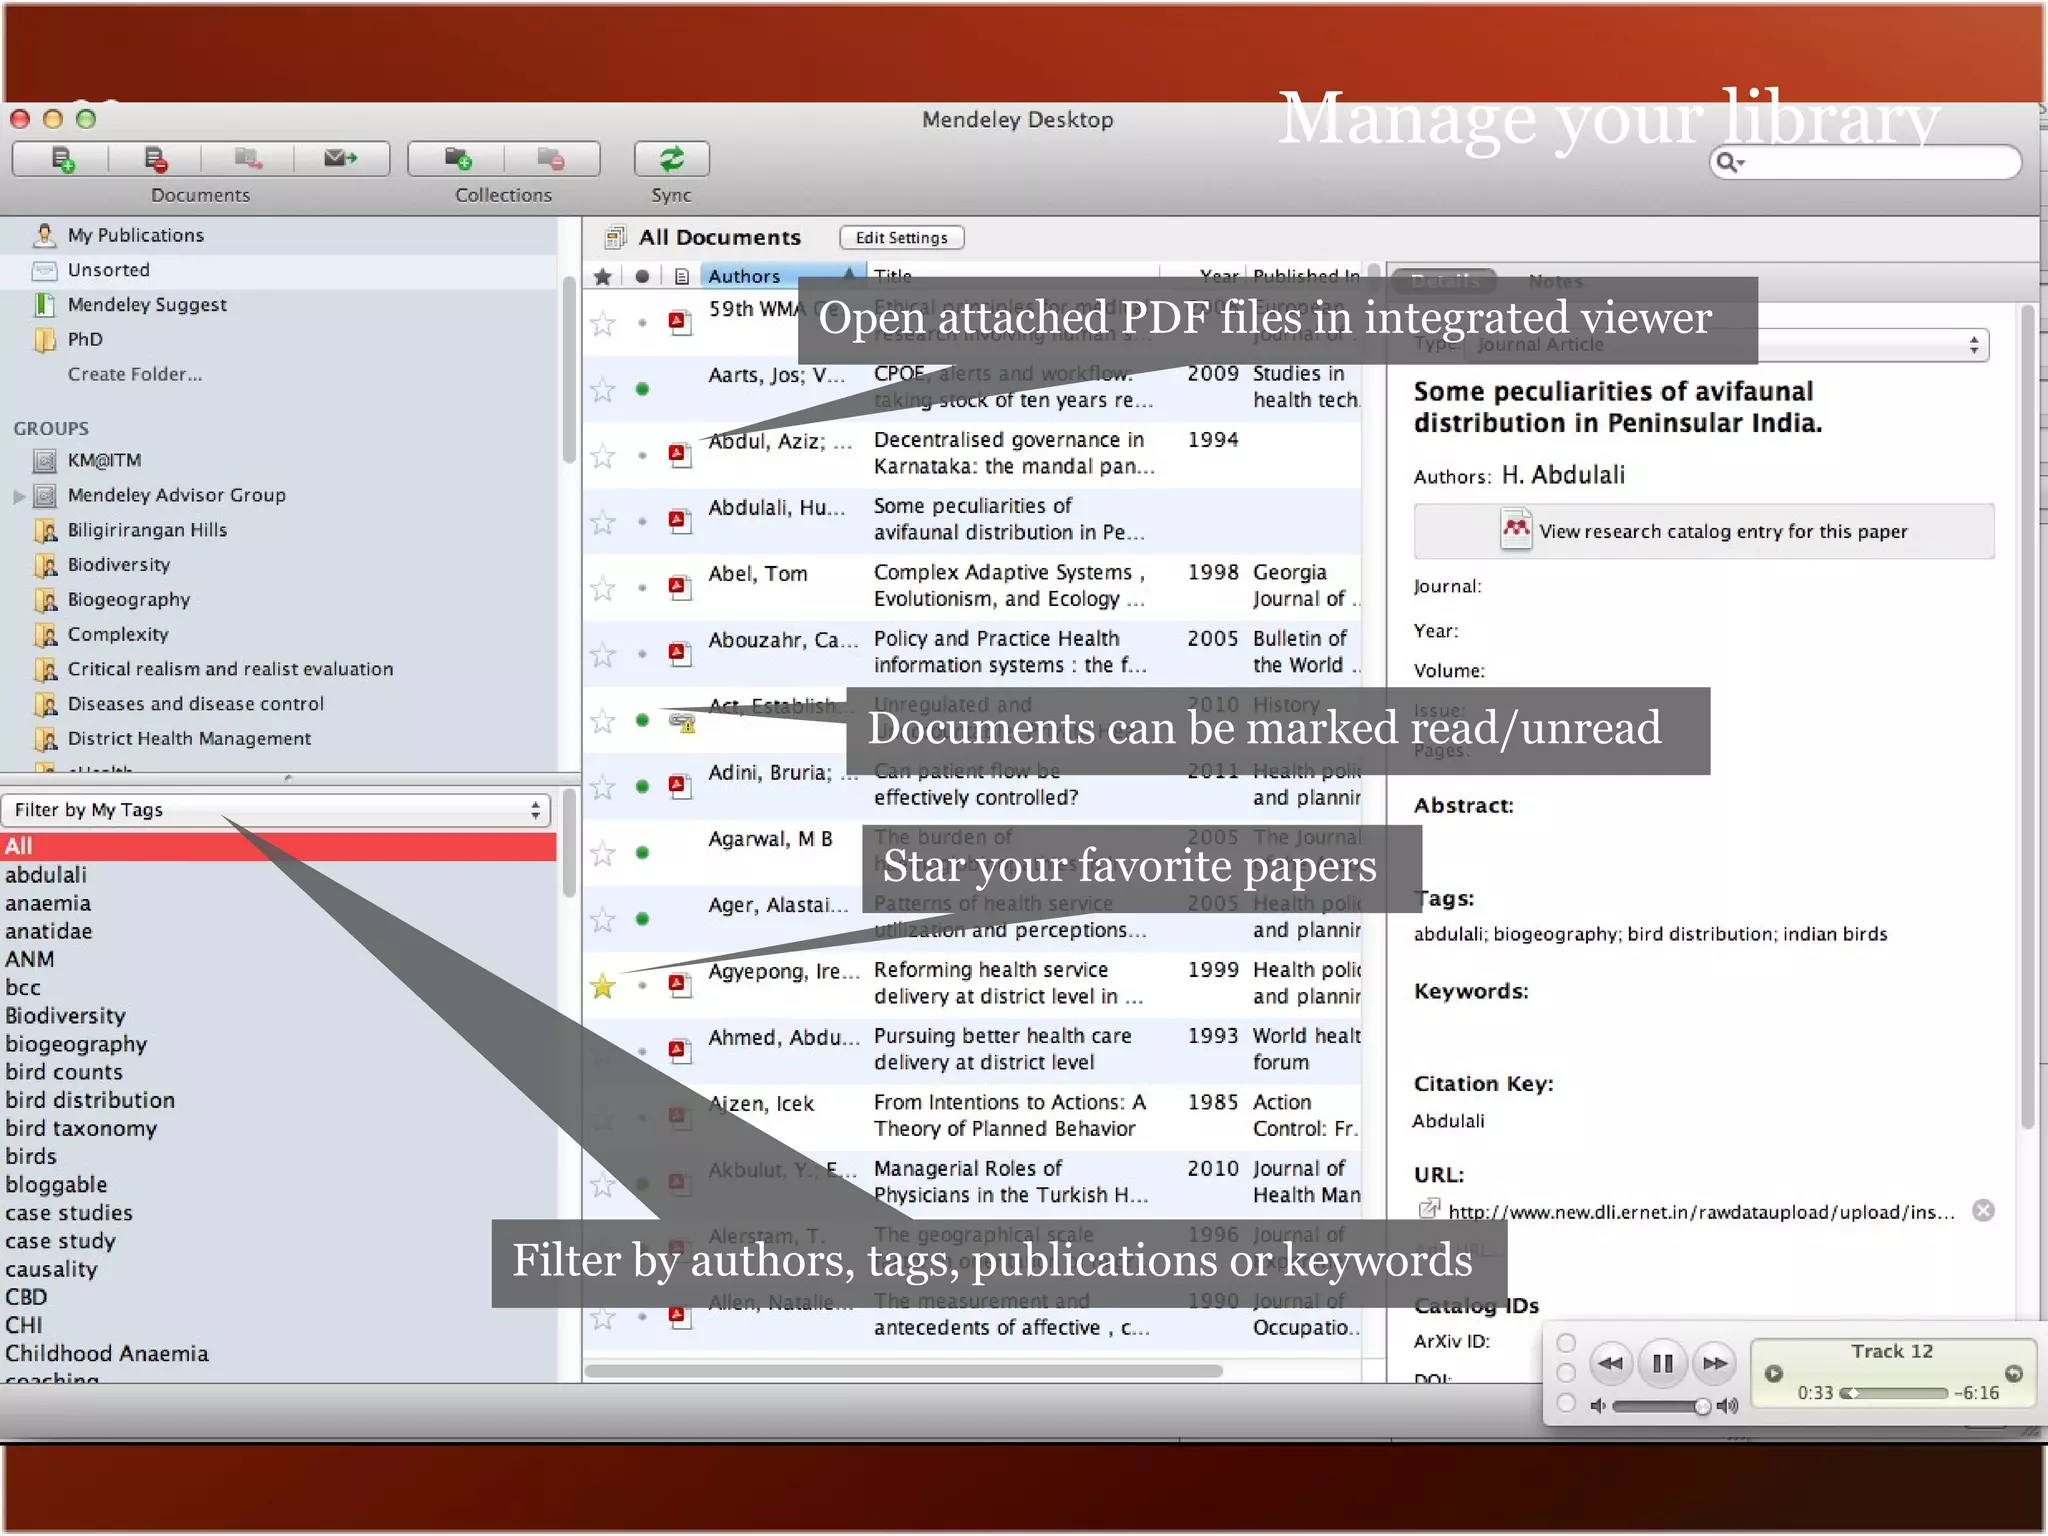Viewport: 2048px width, 1536px height.
Task: Pause Track 12 in the player
Action: (x=1662, y=1363)
